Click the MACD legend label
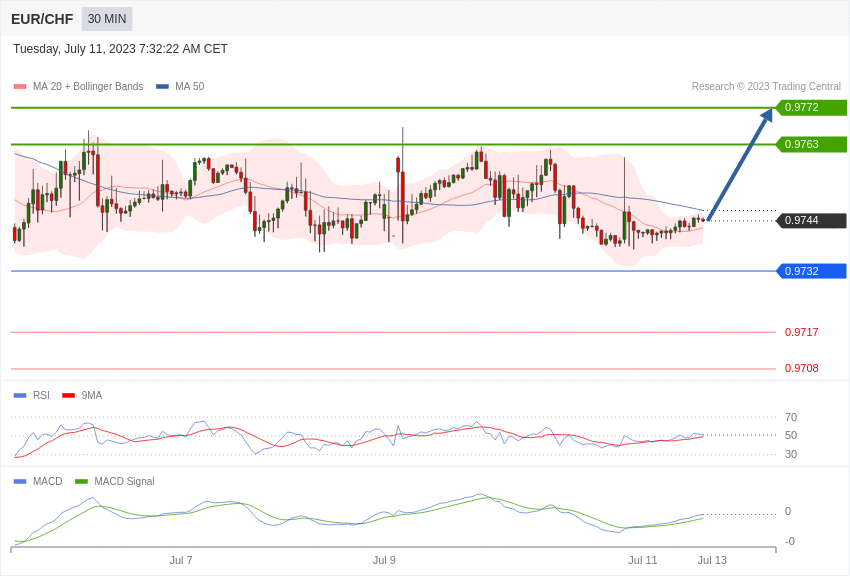850x576 pixels. [48, 481]
